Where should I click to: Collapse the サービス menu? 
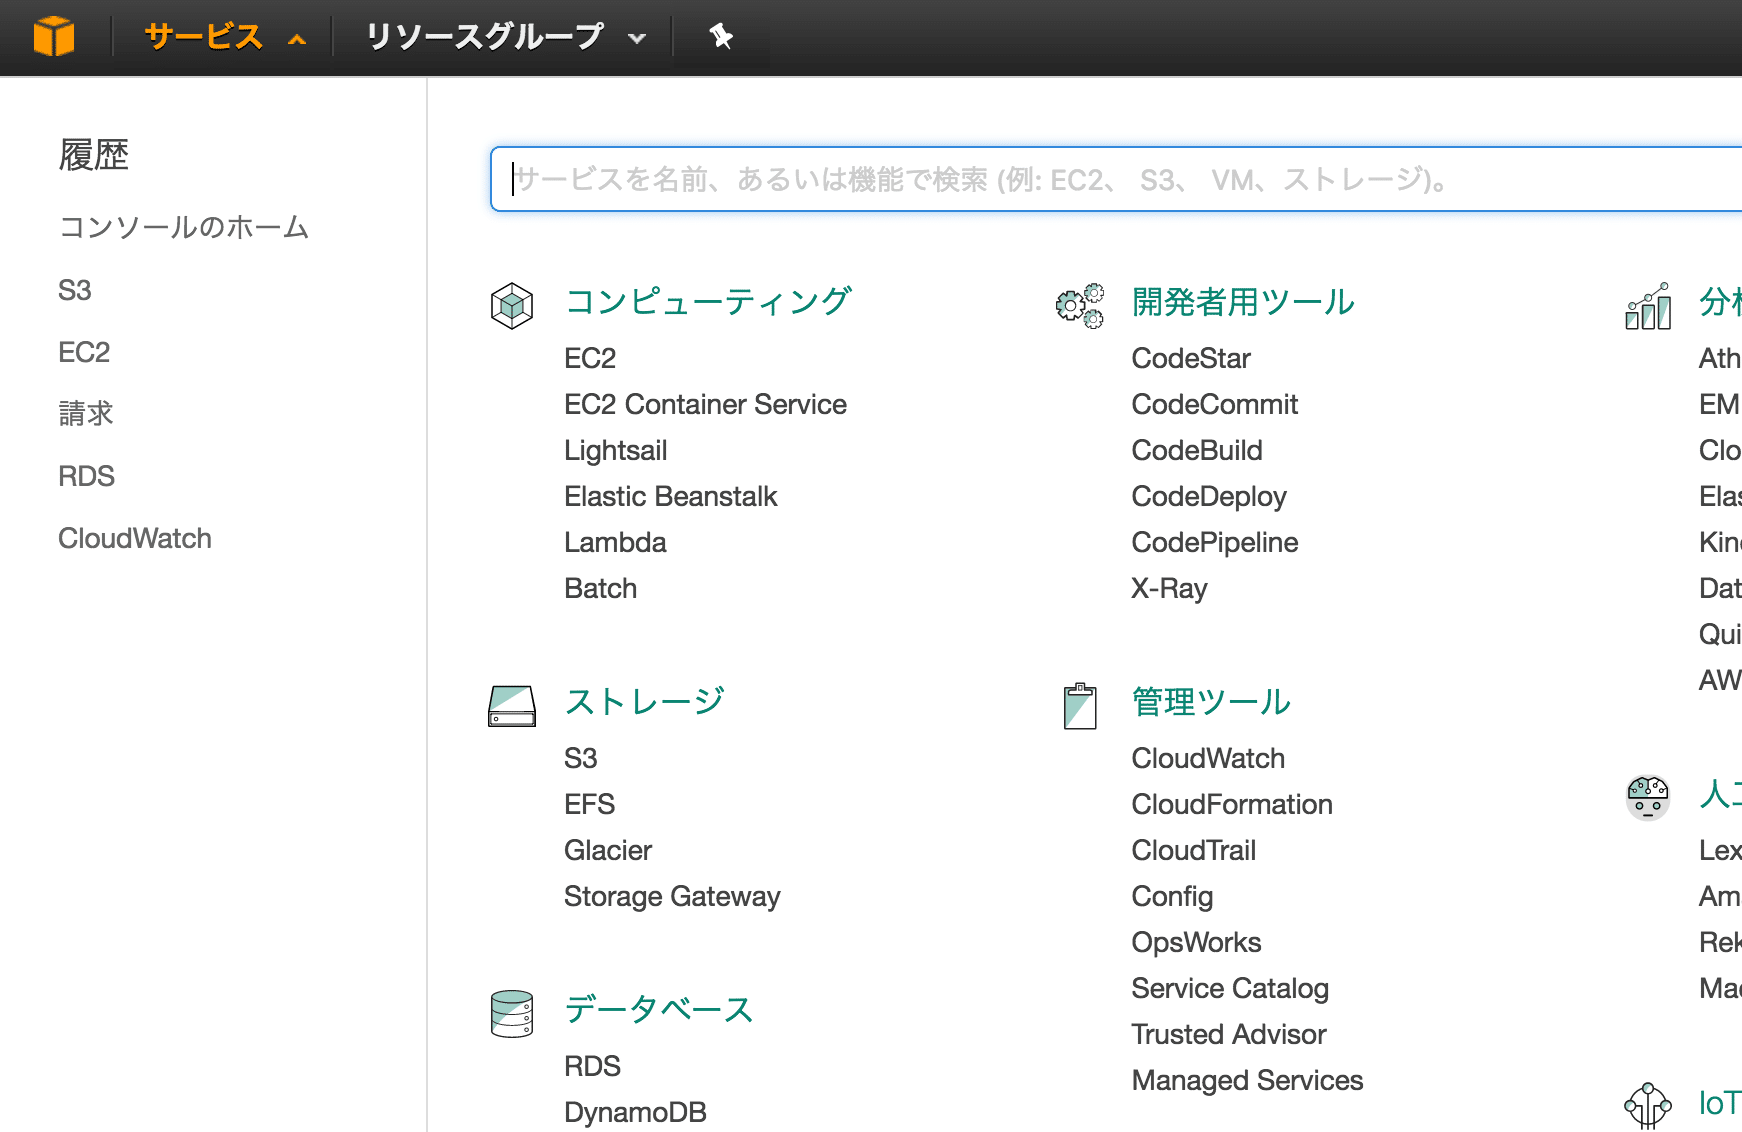224,37
